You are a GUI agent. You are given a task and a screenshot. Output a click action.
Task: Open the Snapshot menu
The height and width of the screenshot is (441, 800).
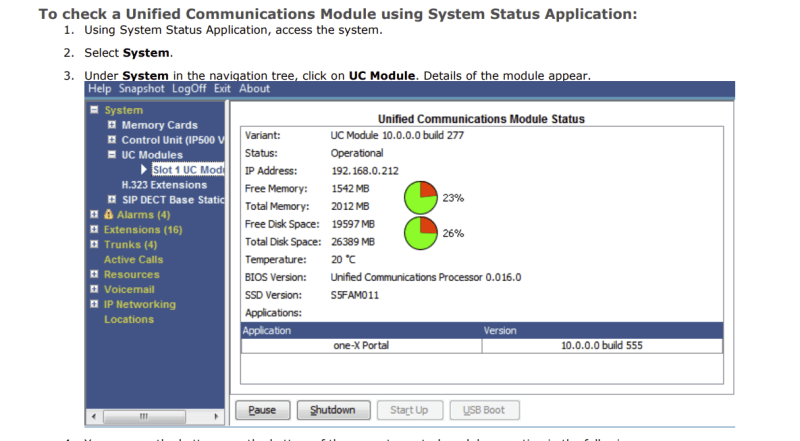click(141, 89)
